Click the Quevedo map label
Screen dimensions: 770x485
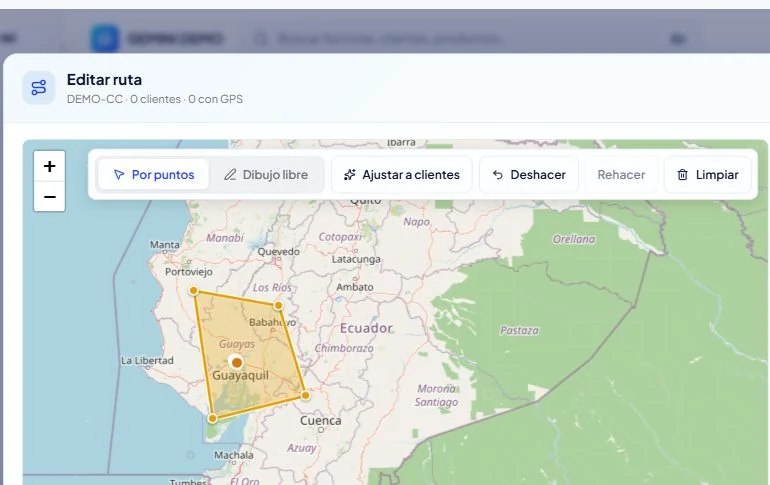point(278,251)
